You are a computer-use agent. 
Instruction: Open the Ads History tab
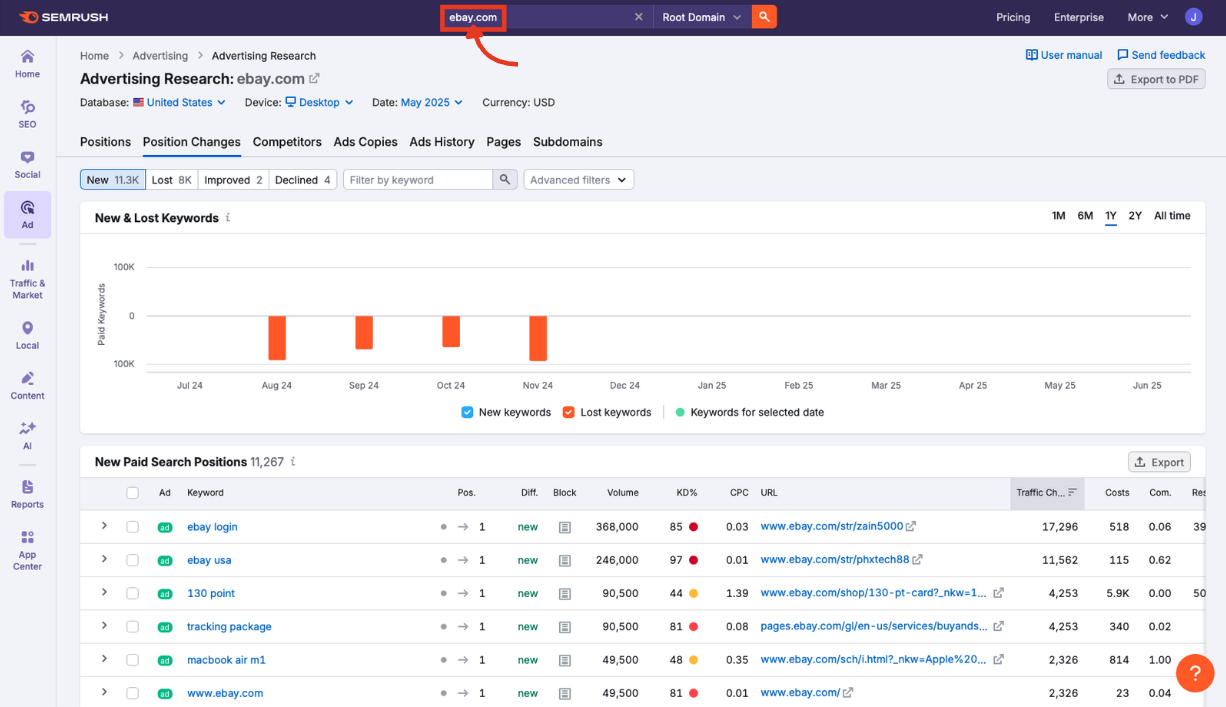tap(441, 142)
